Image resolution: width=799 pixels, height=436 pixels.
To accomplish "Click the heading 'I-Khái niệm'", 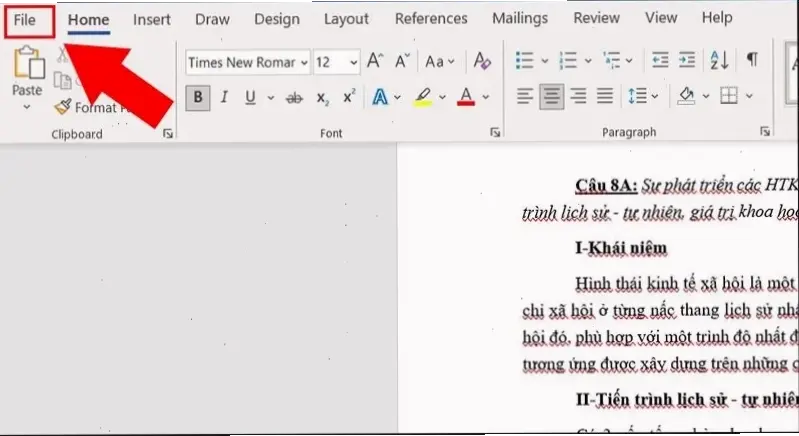I will [x=621, y=248].
